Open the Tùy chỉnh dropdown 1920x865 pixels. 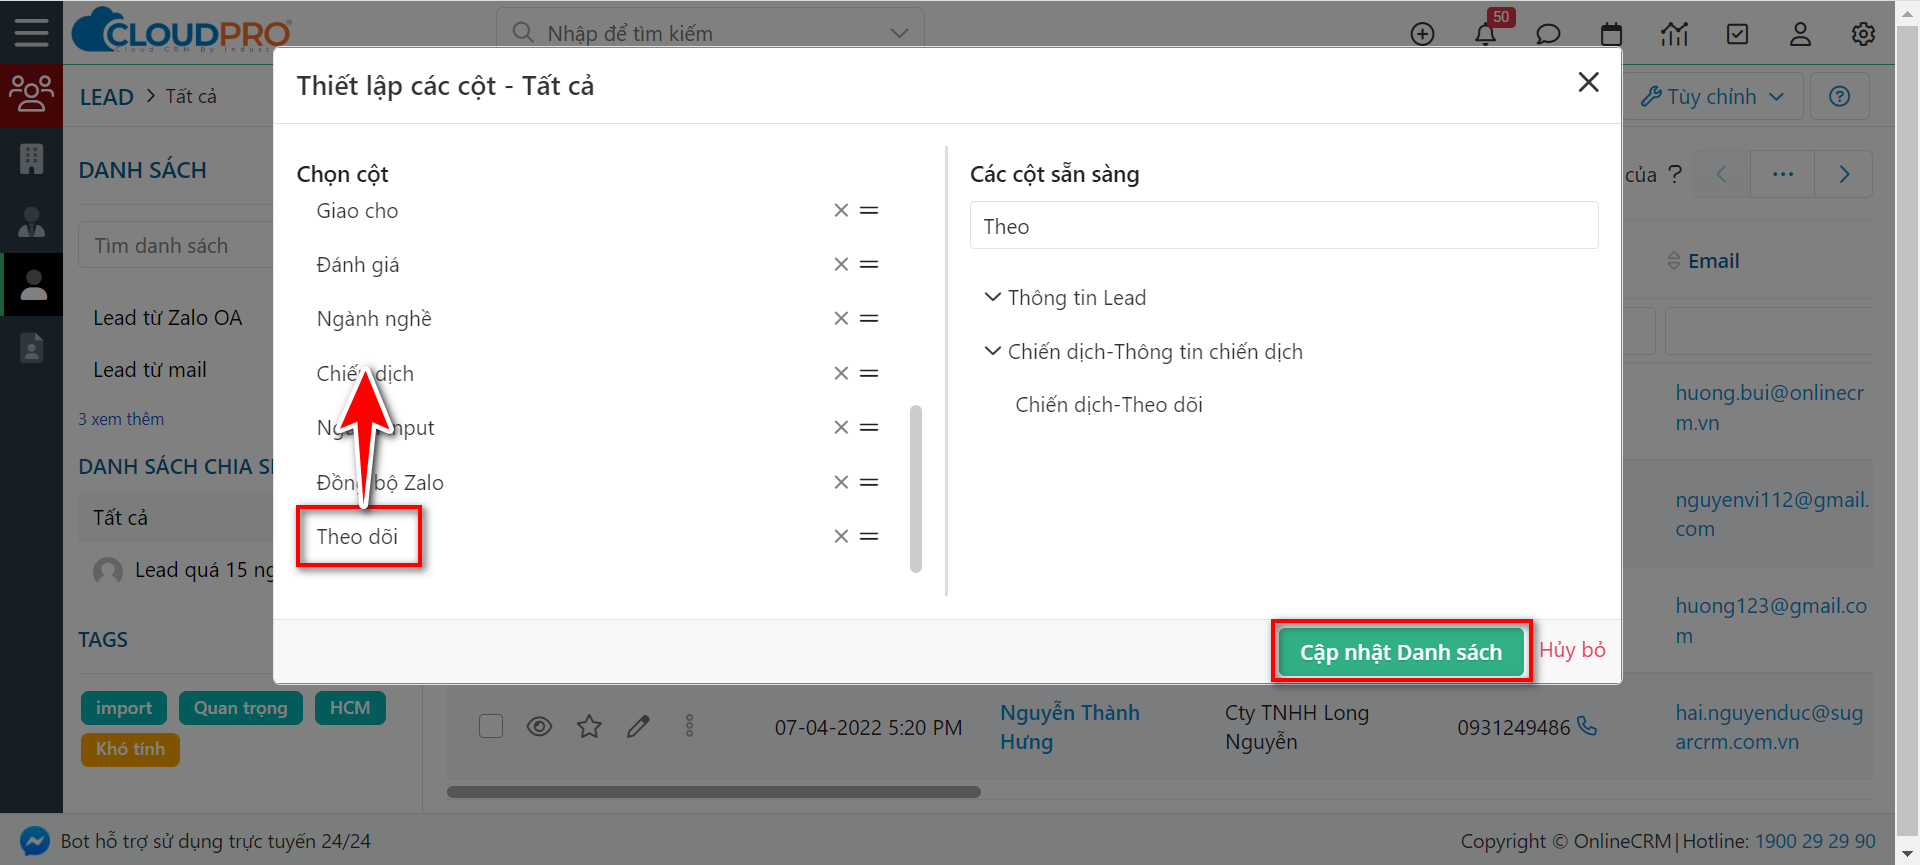1712,96
